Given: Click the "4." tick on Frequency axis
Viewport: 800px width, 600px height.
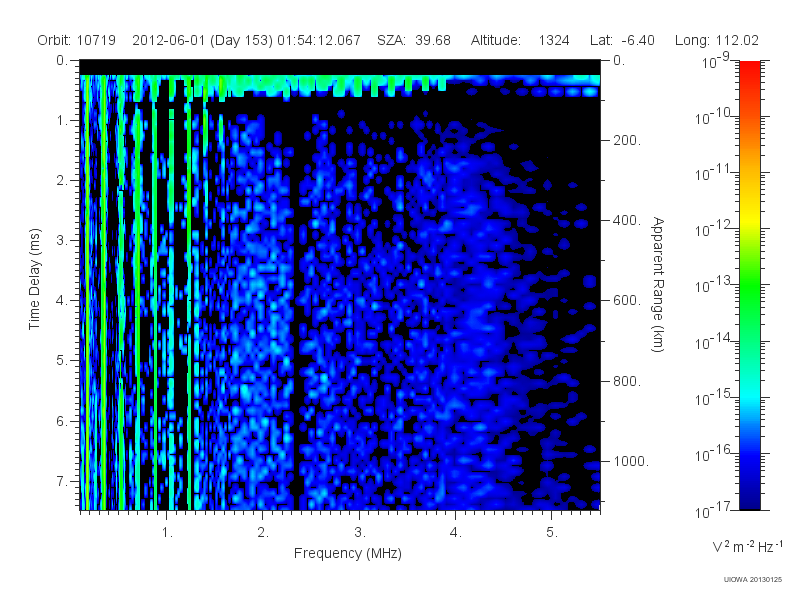Looking at the screenshot, I should (456, 533).
